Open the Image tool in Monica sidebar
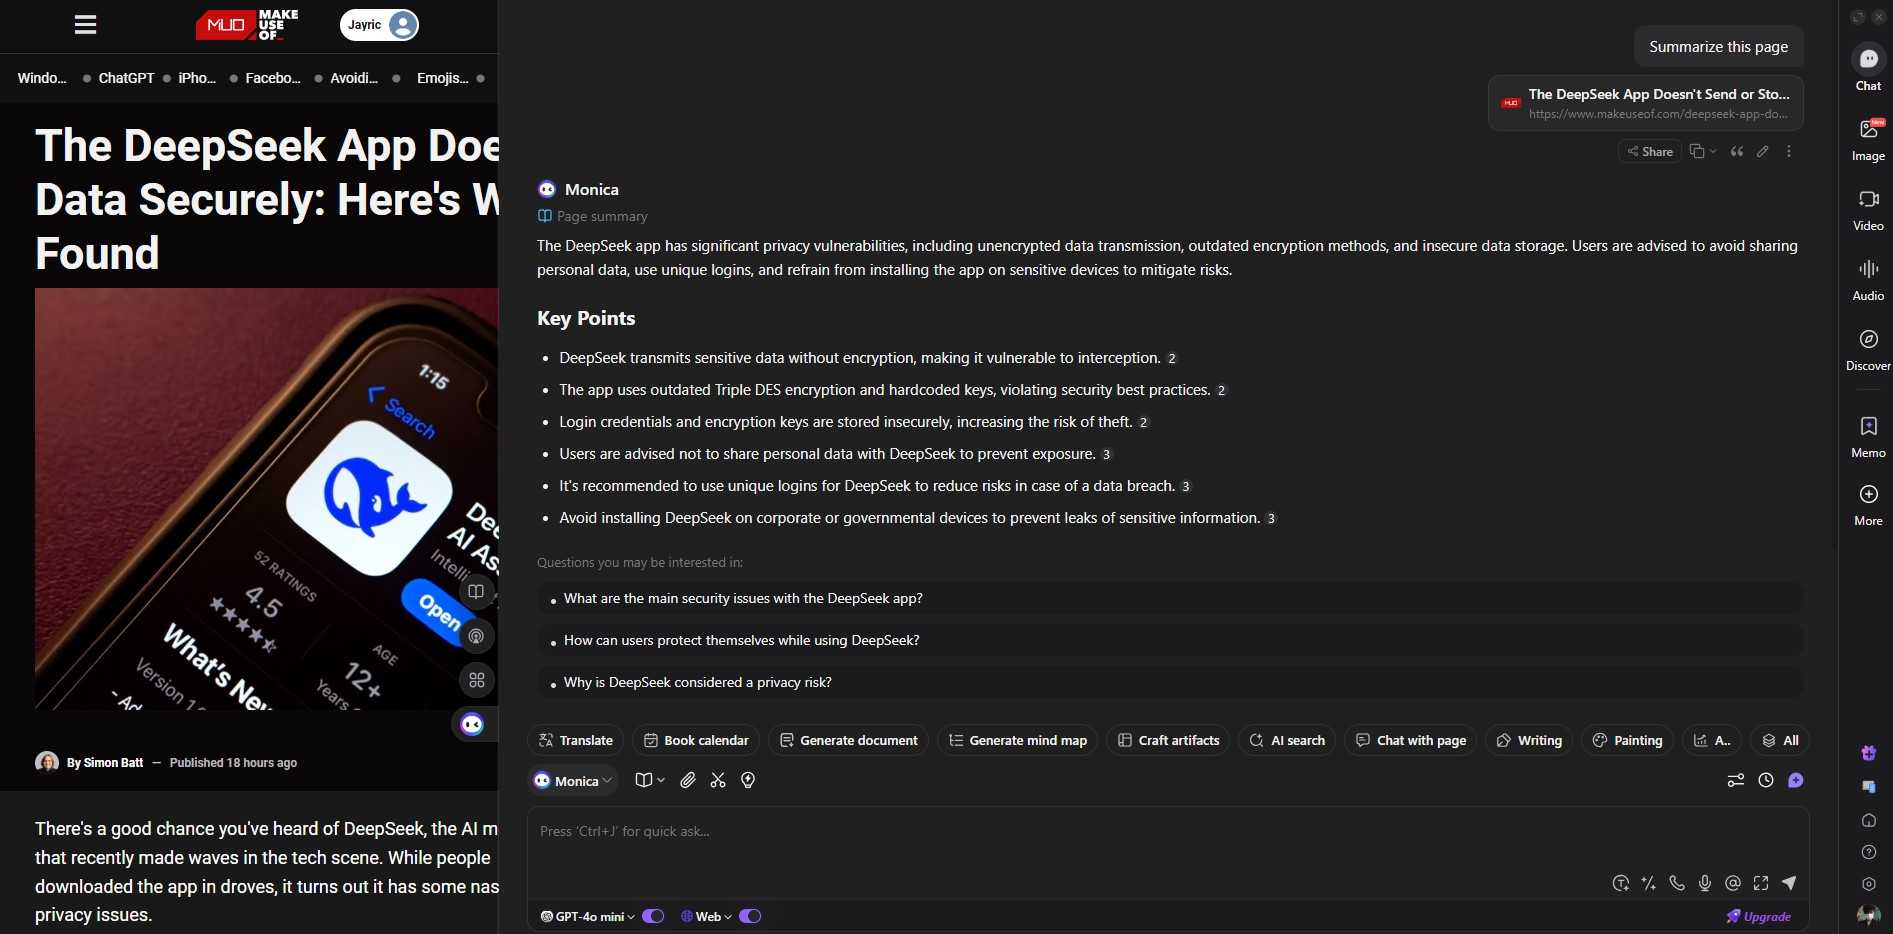Viewport: 1893px width, 934px height. [x=1867, y=139]
